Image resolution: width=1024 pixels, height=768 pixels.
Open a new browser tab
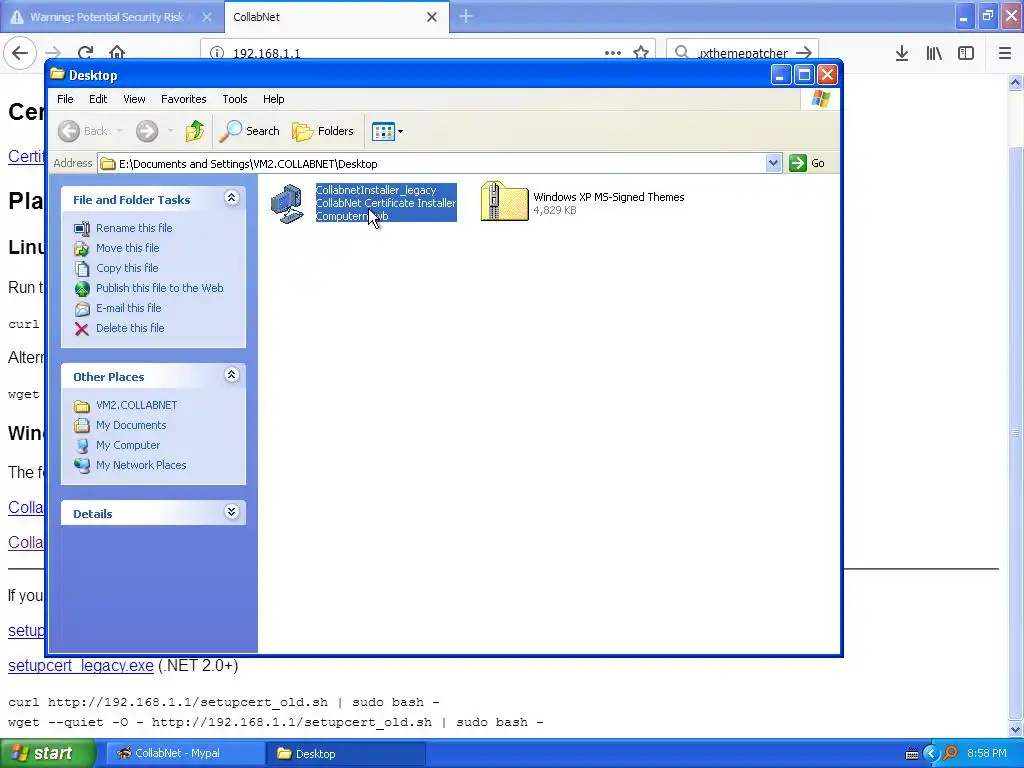coord(466,16)
